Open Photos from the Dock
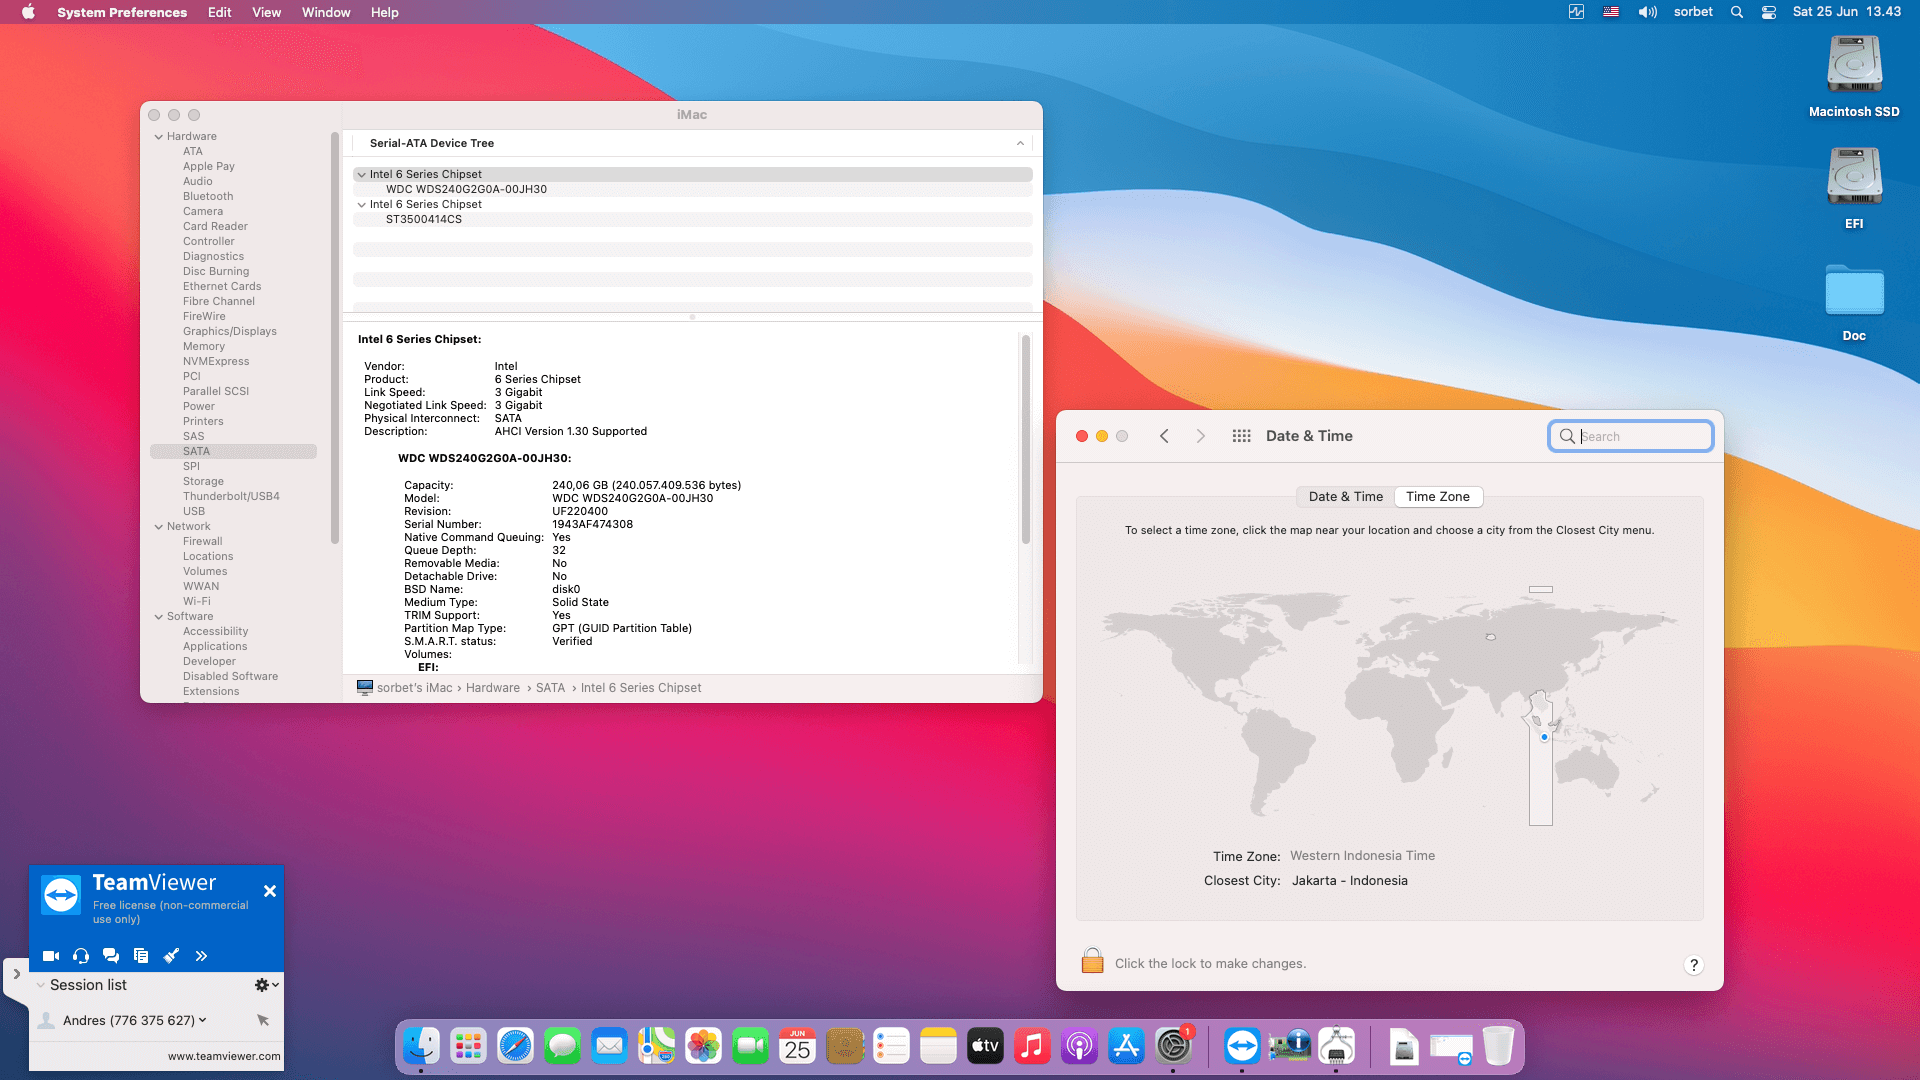 click(703, 1047)
